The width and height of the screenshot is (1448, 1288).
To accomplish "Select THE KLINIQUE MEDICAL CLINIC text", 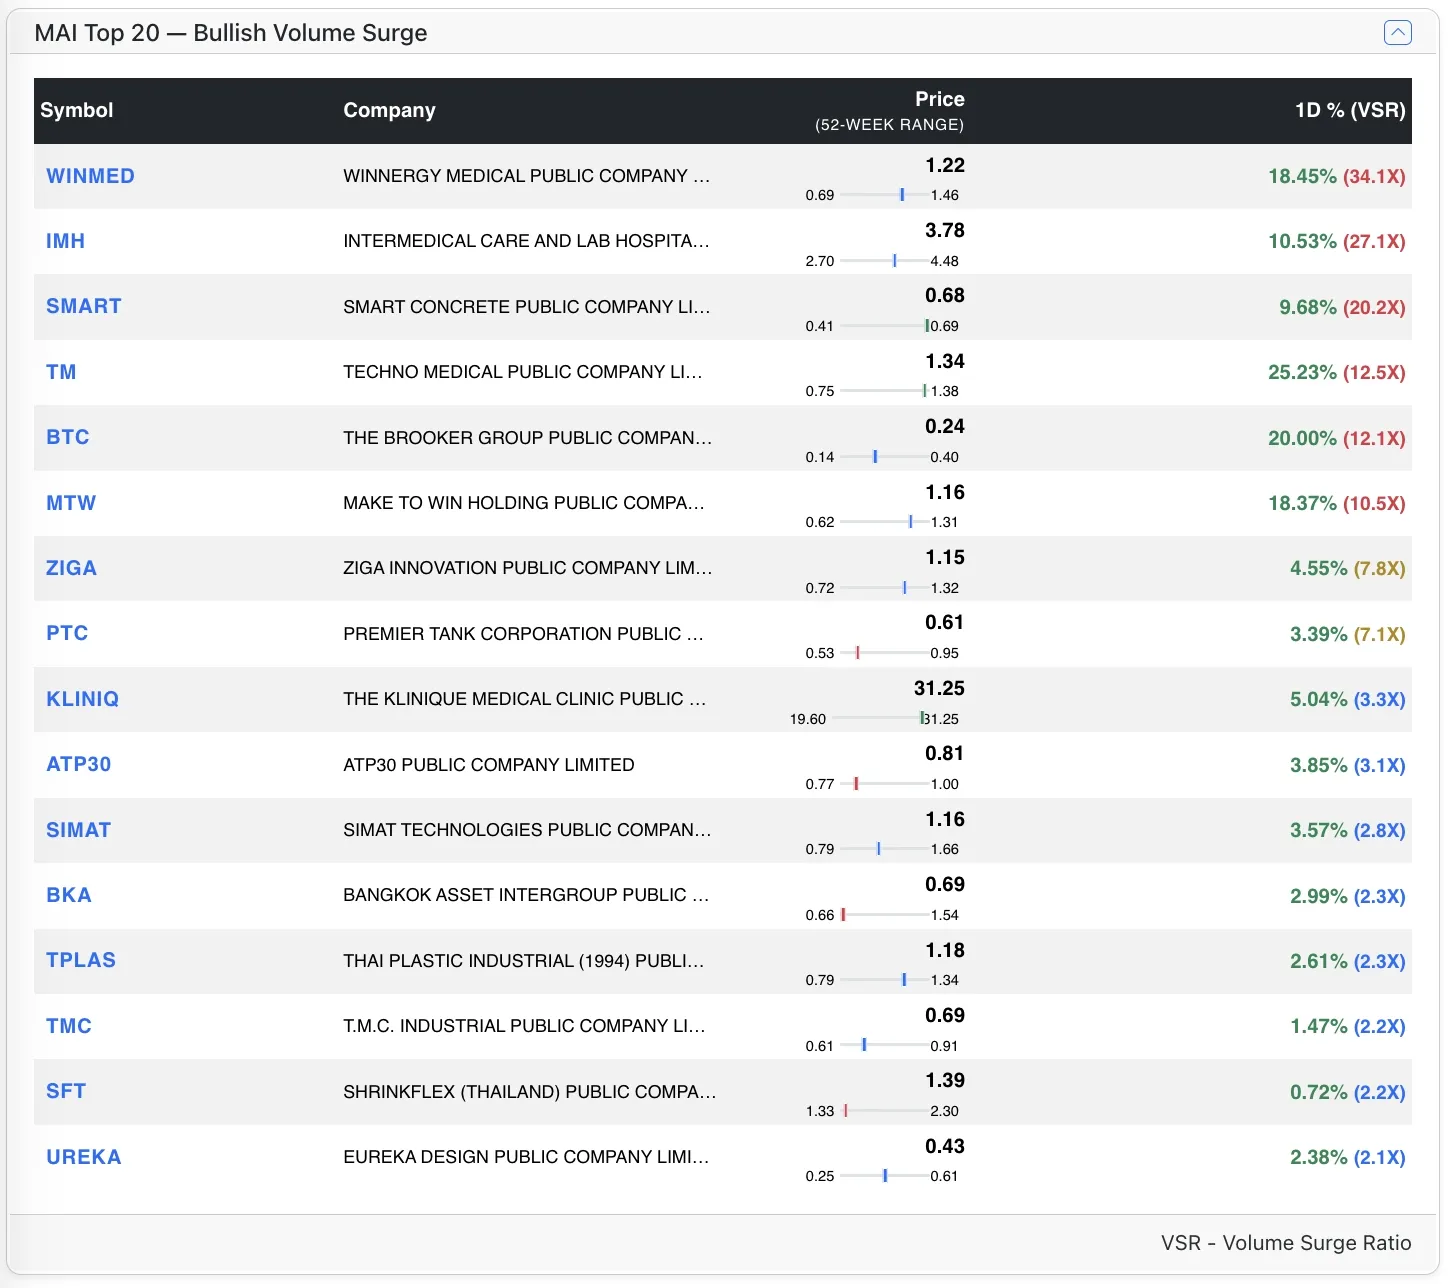I will click(524, 699).
